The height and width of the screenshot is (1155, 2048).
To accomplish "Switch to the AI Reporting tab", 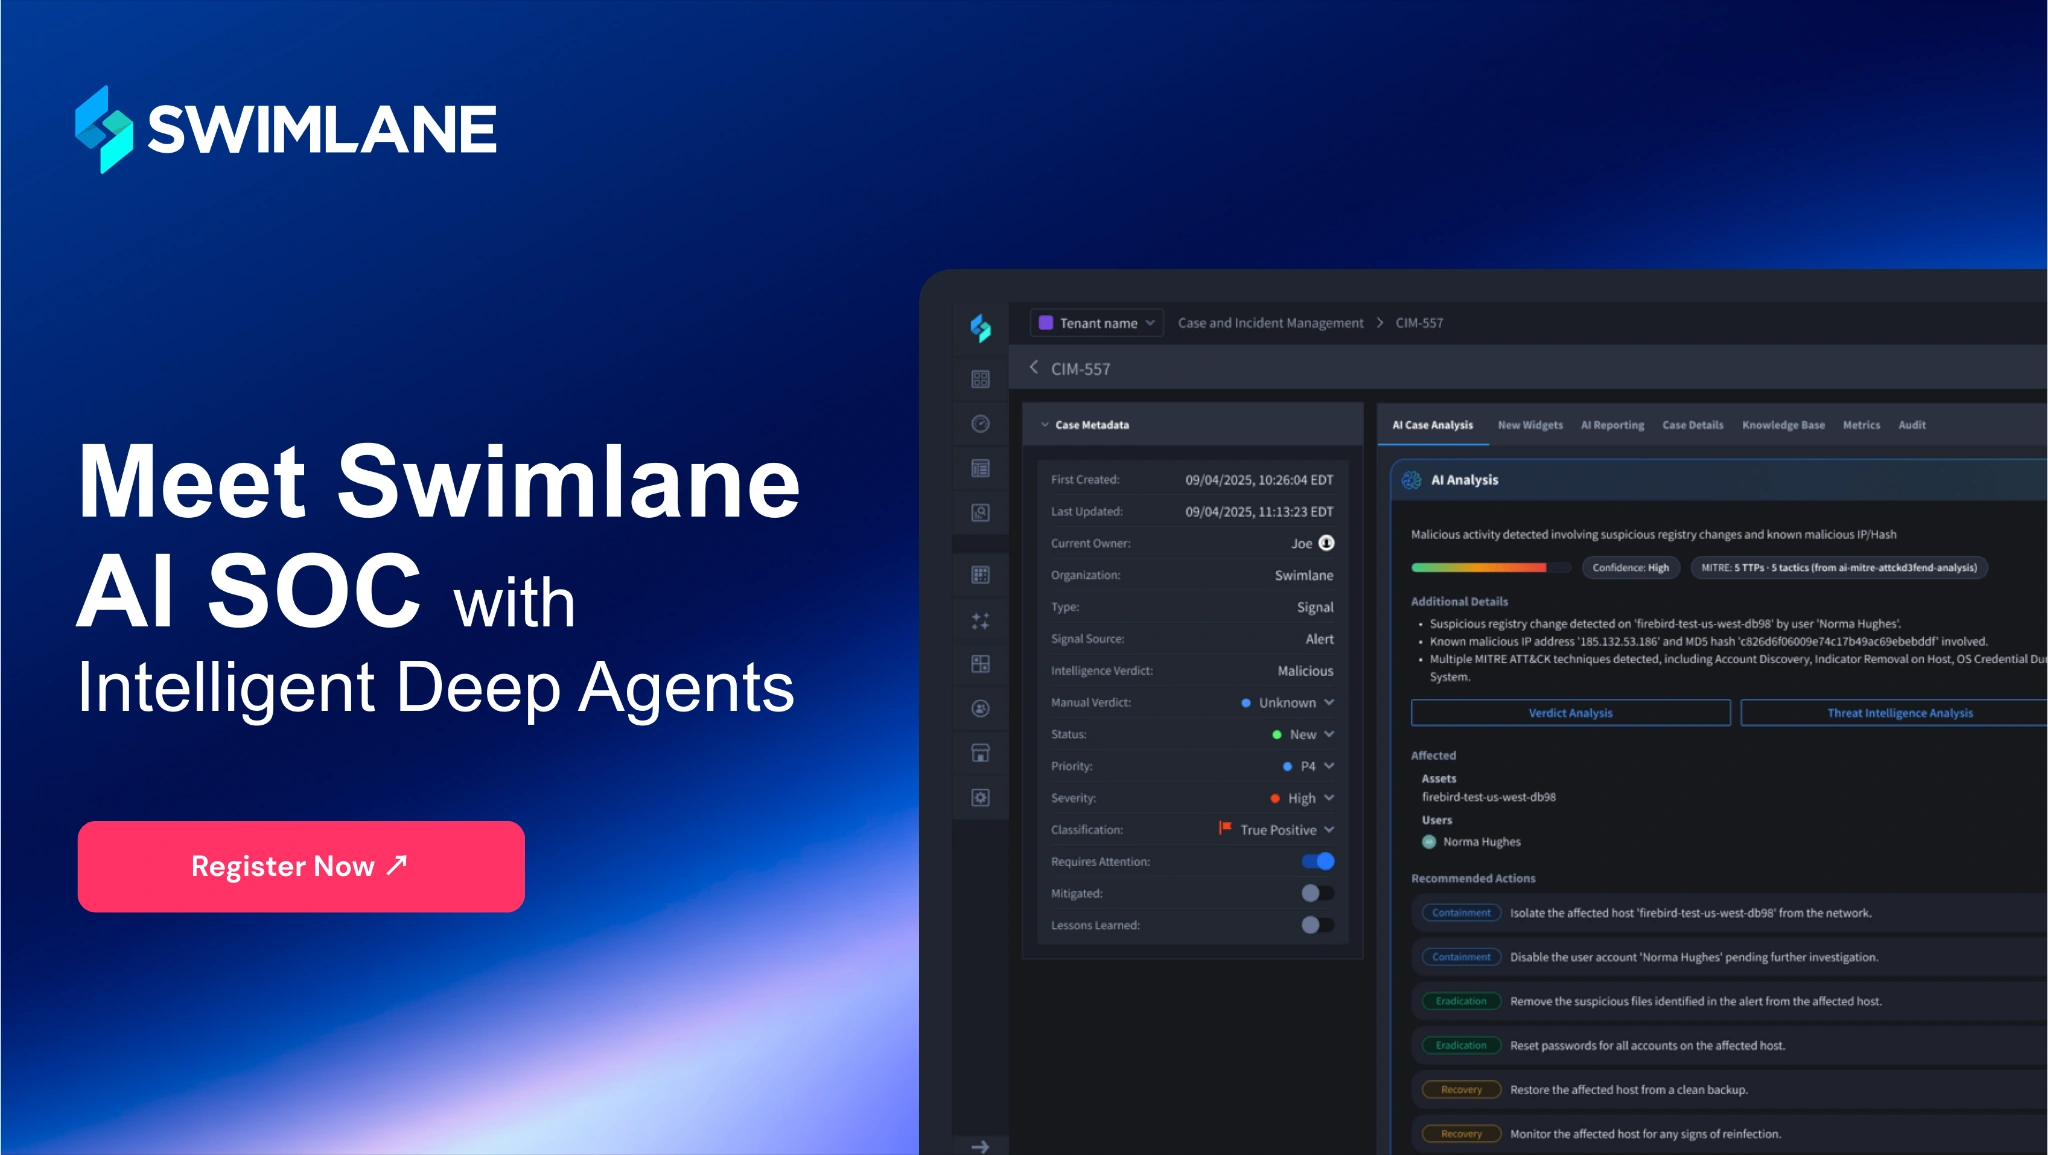I will click(1612, 425).
